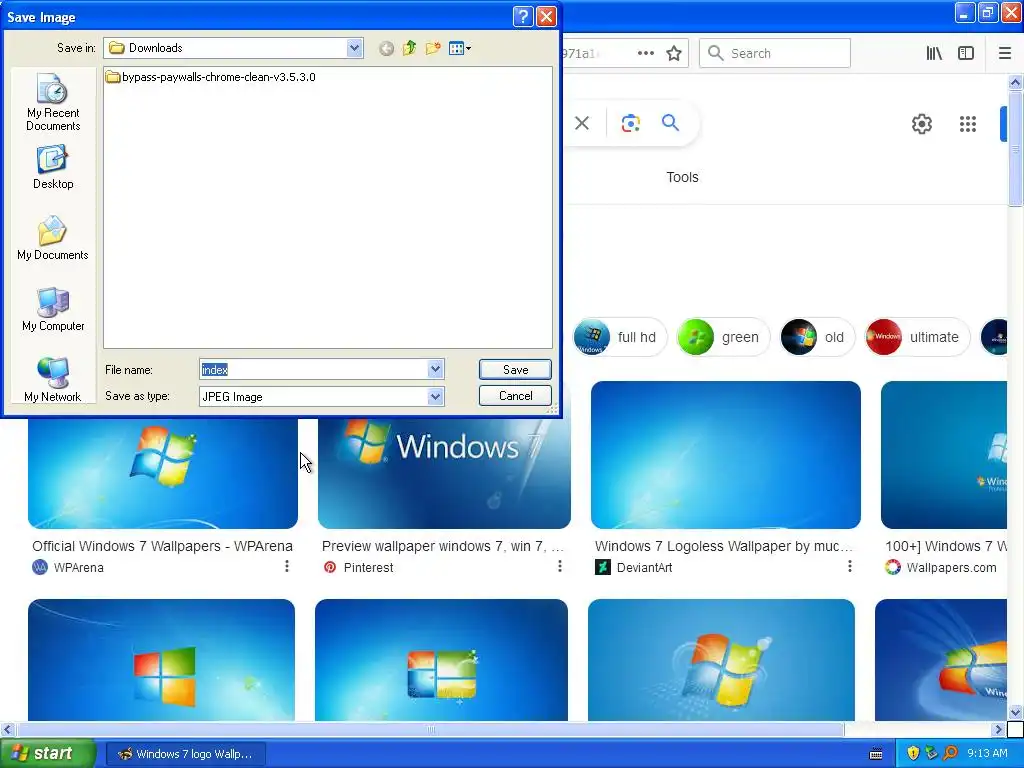Open Firefox page actions three-dot menu
This screenshot has height=768, width=1024.
[x=645, y=54]
